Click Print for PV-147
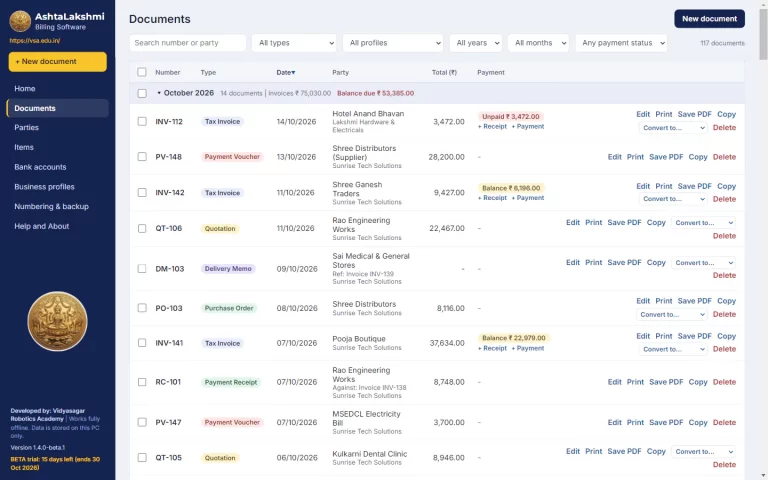The width and height of the screenshot is (768, 480). pos(635,422)
